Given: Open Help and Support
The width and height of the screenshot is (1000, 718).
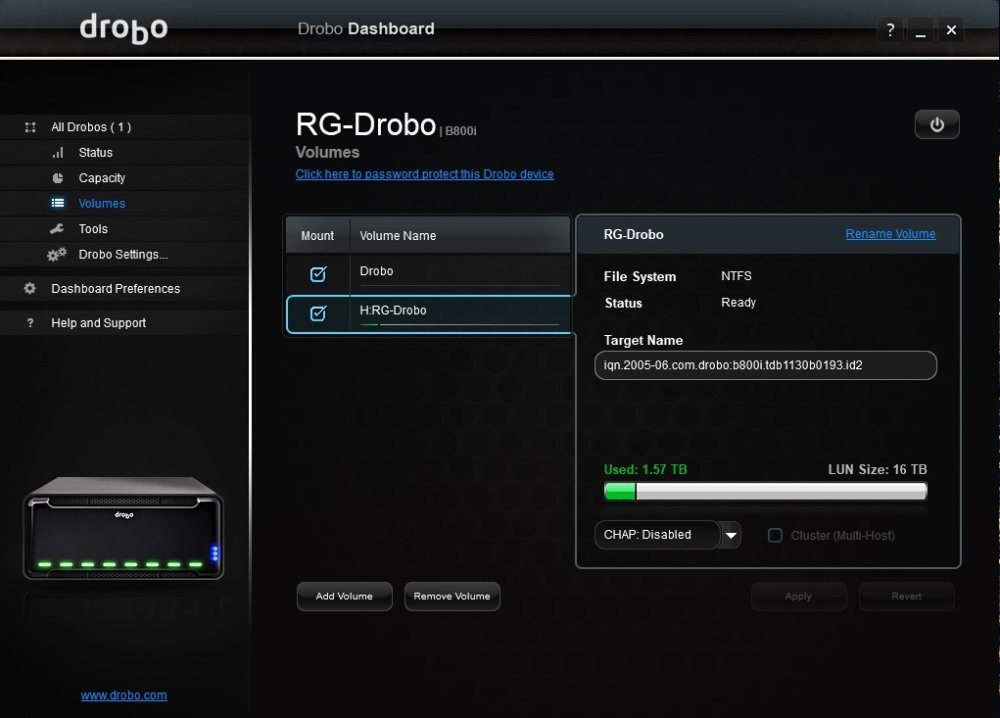Looking at the screenshot, I should coord(124,323).
